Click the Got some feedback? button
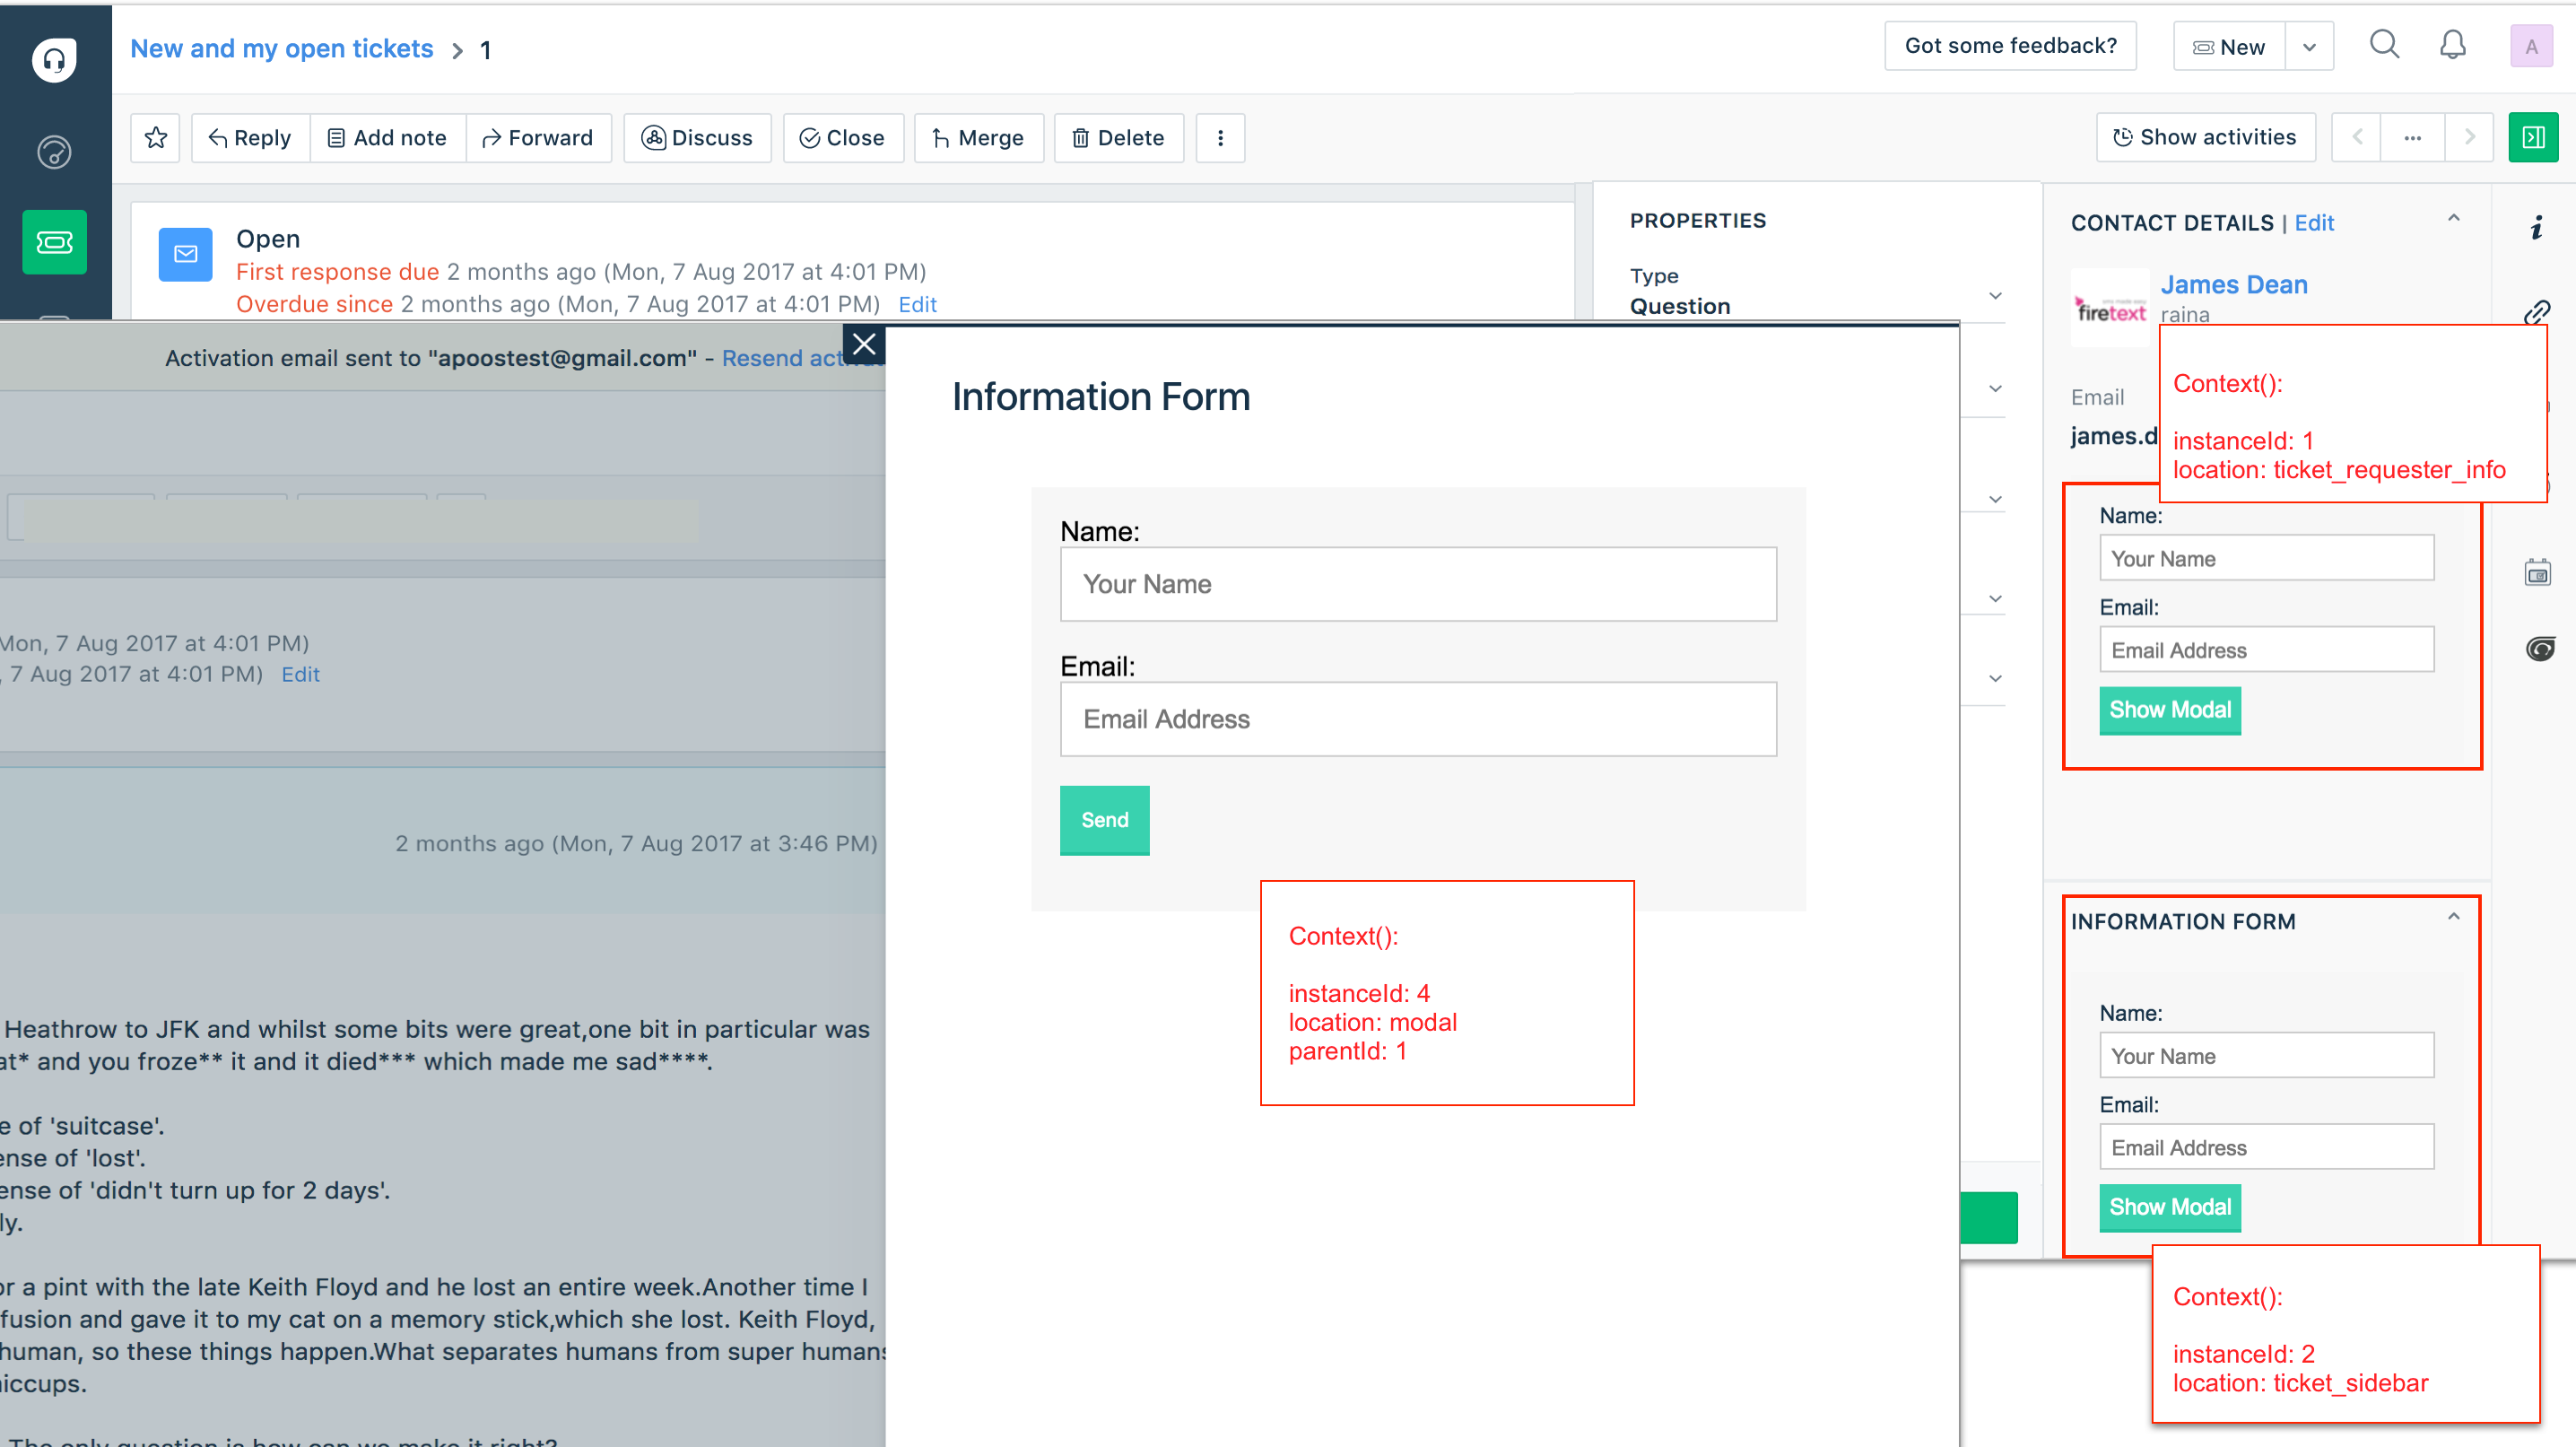This screenshot has height=1447, width=2576. [x=2010, y=45]
